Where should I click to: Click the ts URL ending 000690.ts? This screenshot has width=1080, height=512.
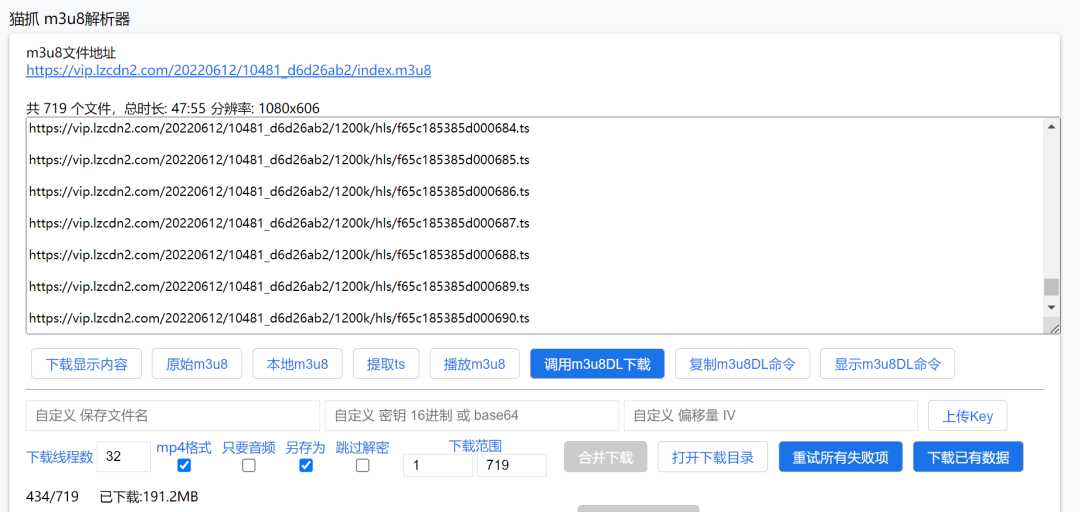(279, 318)
